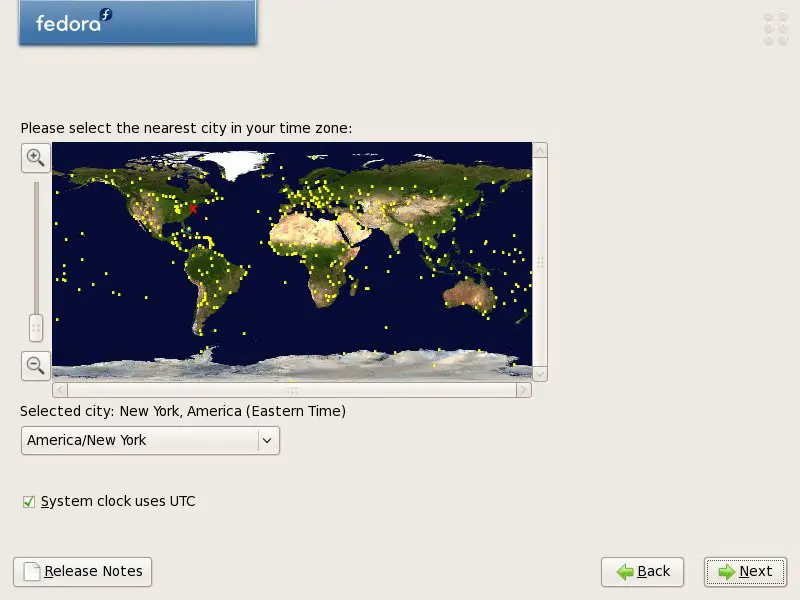The height and width of the screenshot is (600, 800).
Task: Click the map's vertical scrollbar down arrow
Action: click(x=540, y=374)
